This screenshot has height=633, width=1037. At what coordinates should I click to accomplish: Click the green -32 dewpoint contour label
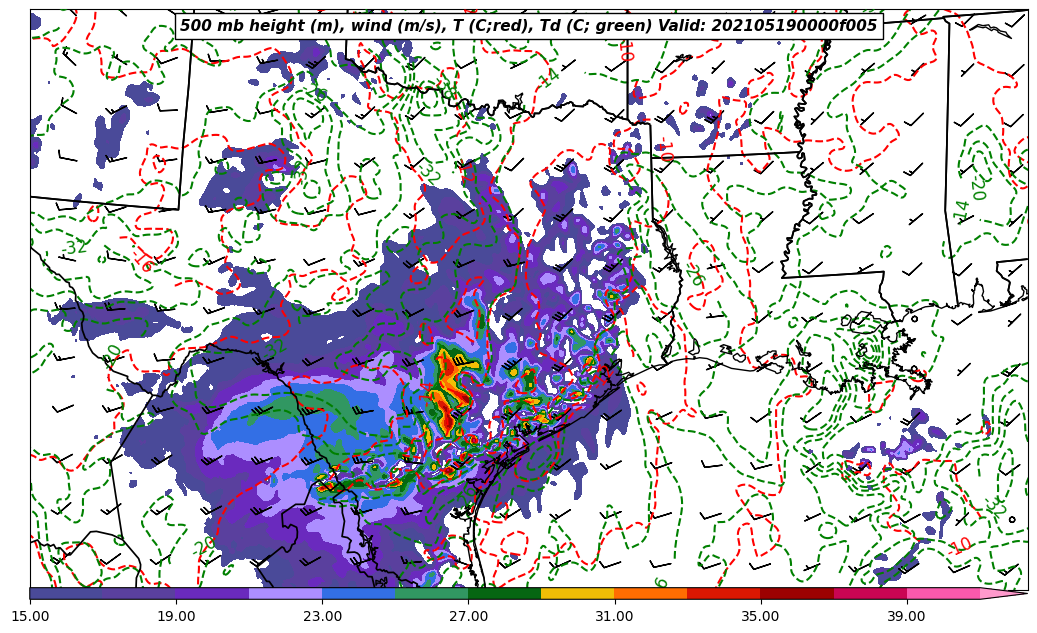tap(72, 247)
